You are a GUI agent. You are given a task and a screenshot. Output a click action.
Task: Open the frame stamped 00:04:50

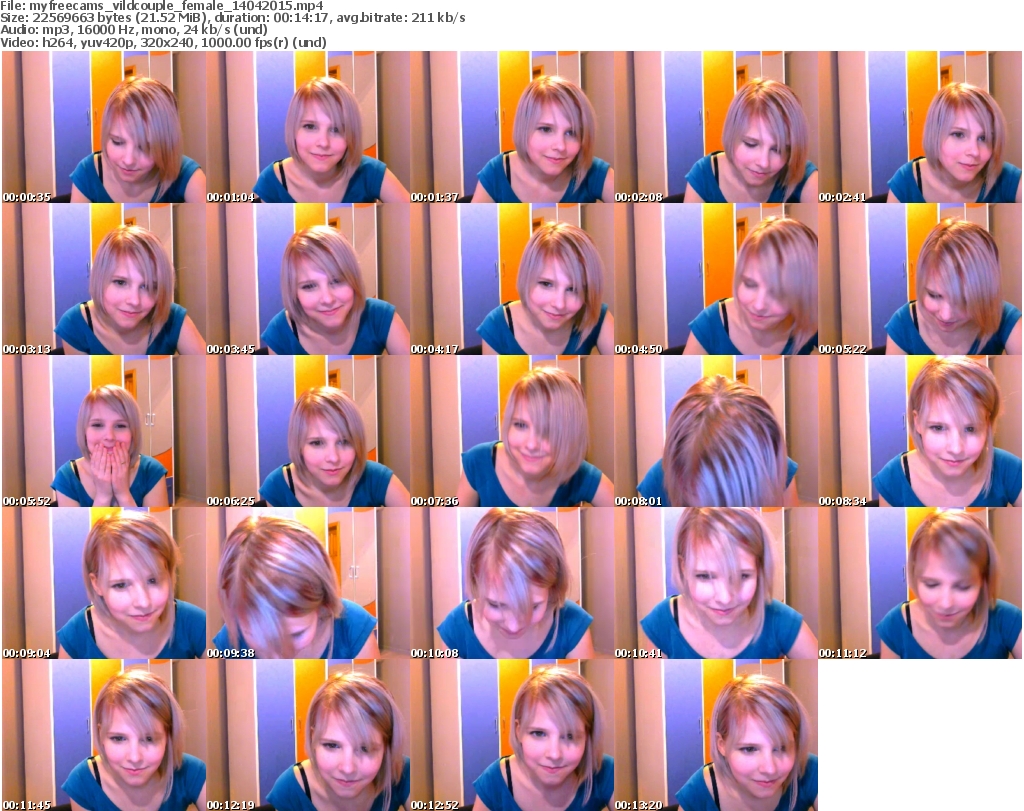point(716,279)
